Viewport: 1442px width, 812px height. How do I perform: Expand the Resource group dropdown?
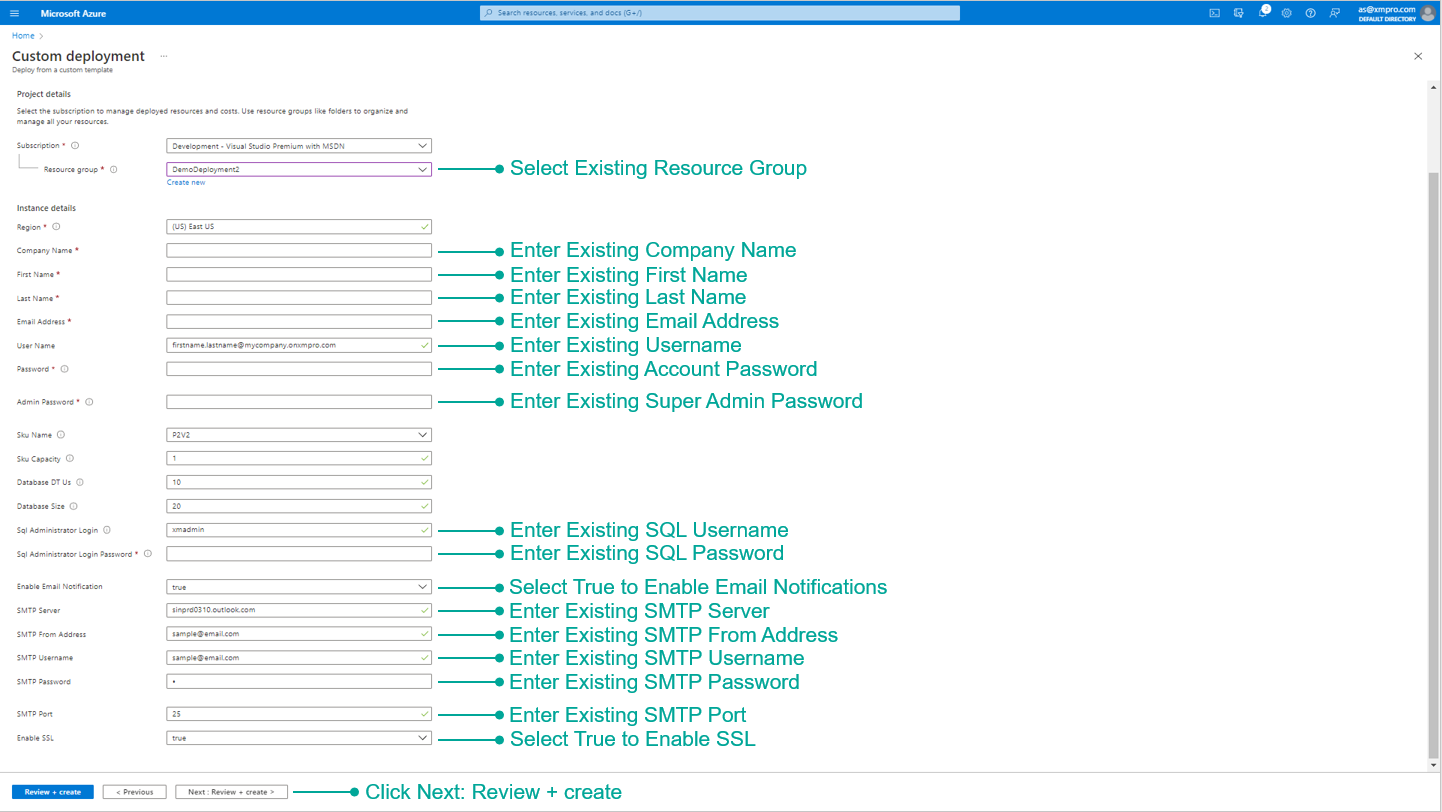299,170
